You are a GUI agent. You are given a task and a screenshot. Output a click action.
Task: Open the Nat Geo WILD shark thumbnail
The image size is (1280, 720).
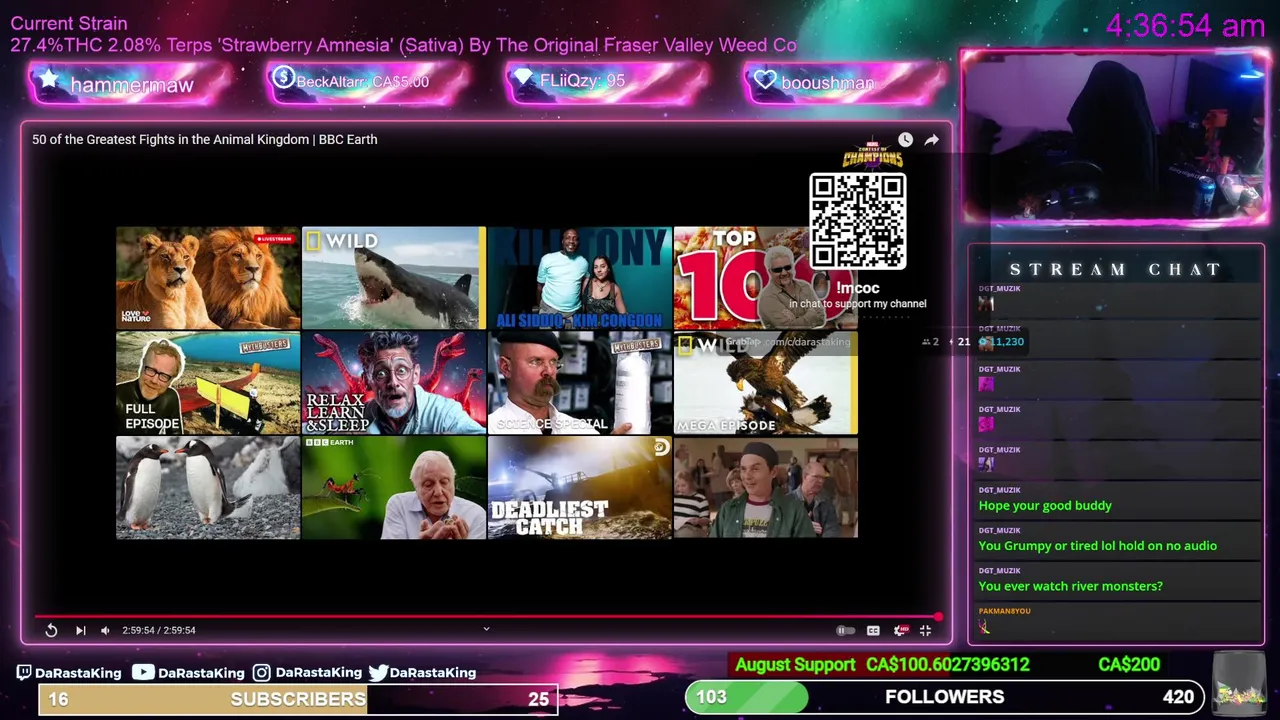click(394, 277)
